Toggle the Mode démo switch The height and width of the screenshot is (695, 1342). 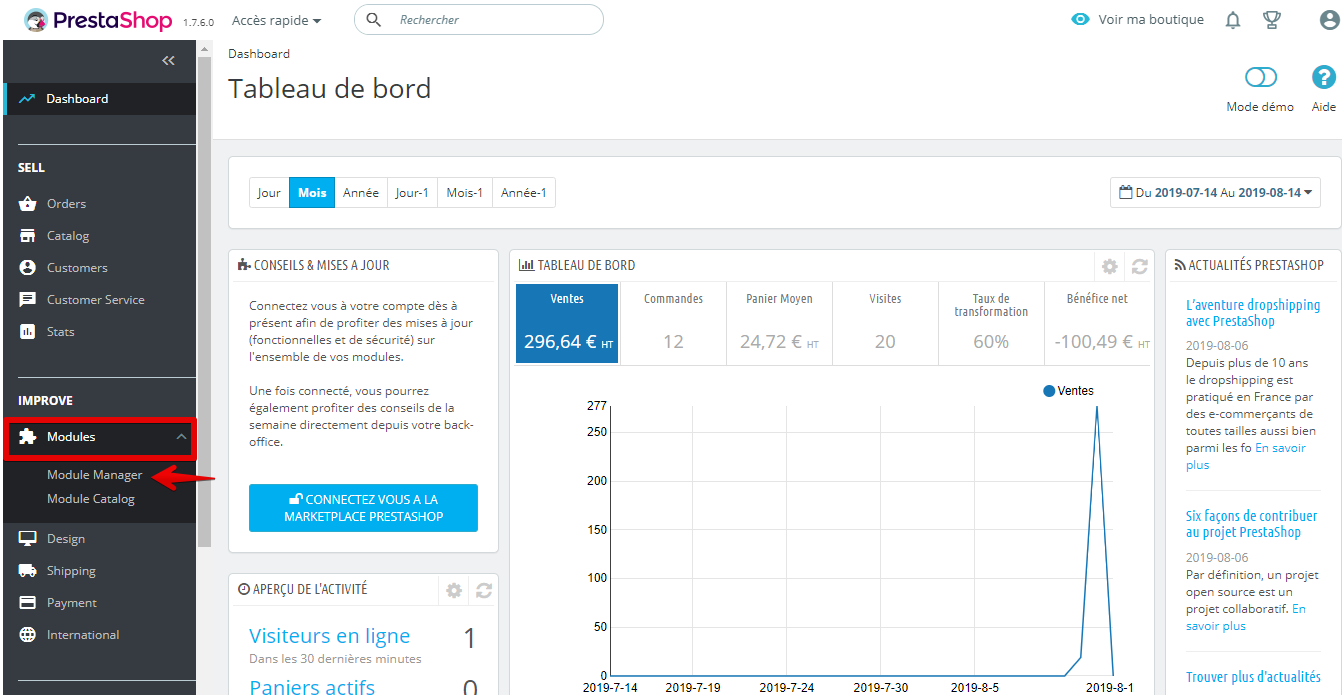1261,78
